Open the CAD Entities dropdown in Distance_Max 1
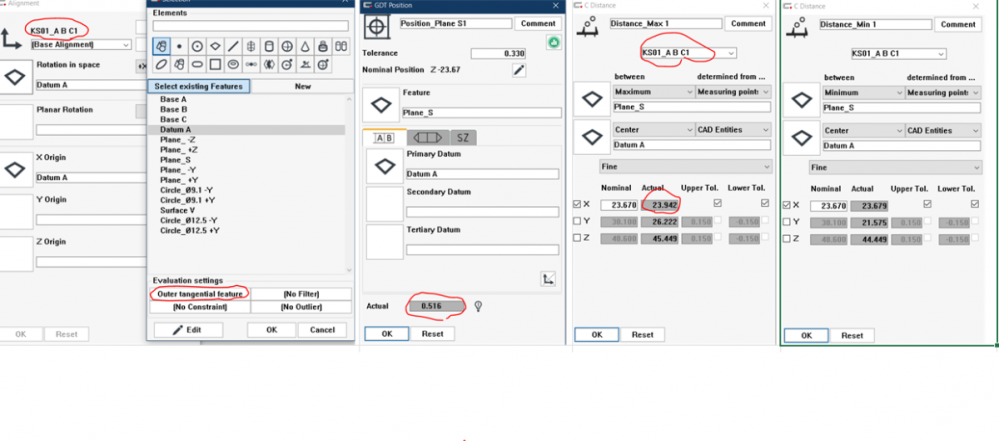Viewport: 999px width, 441px height. pyautogui.click(x=733, y=129)
